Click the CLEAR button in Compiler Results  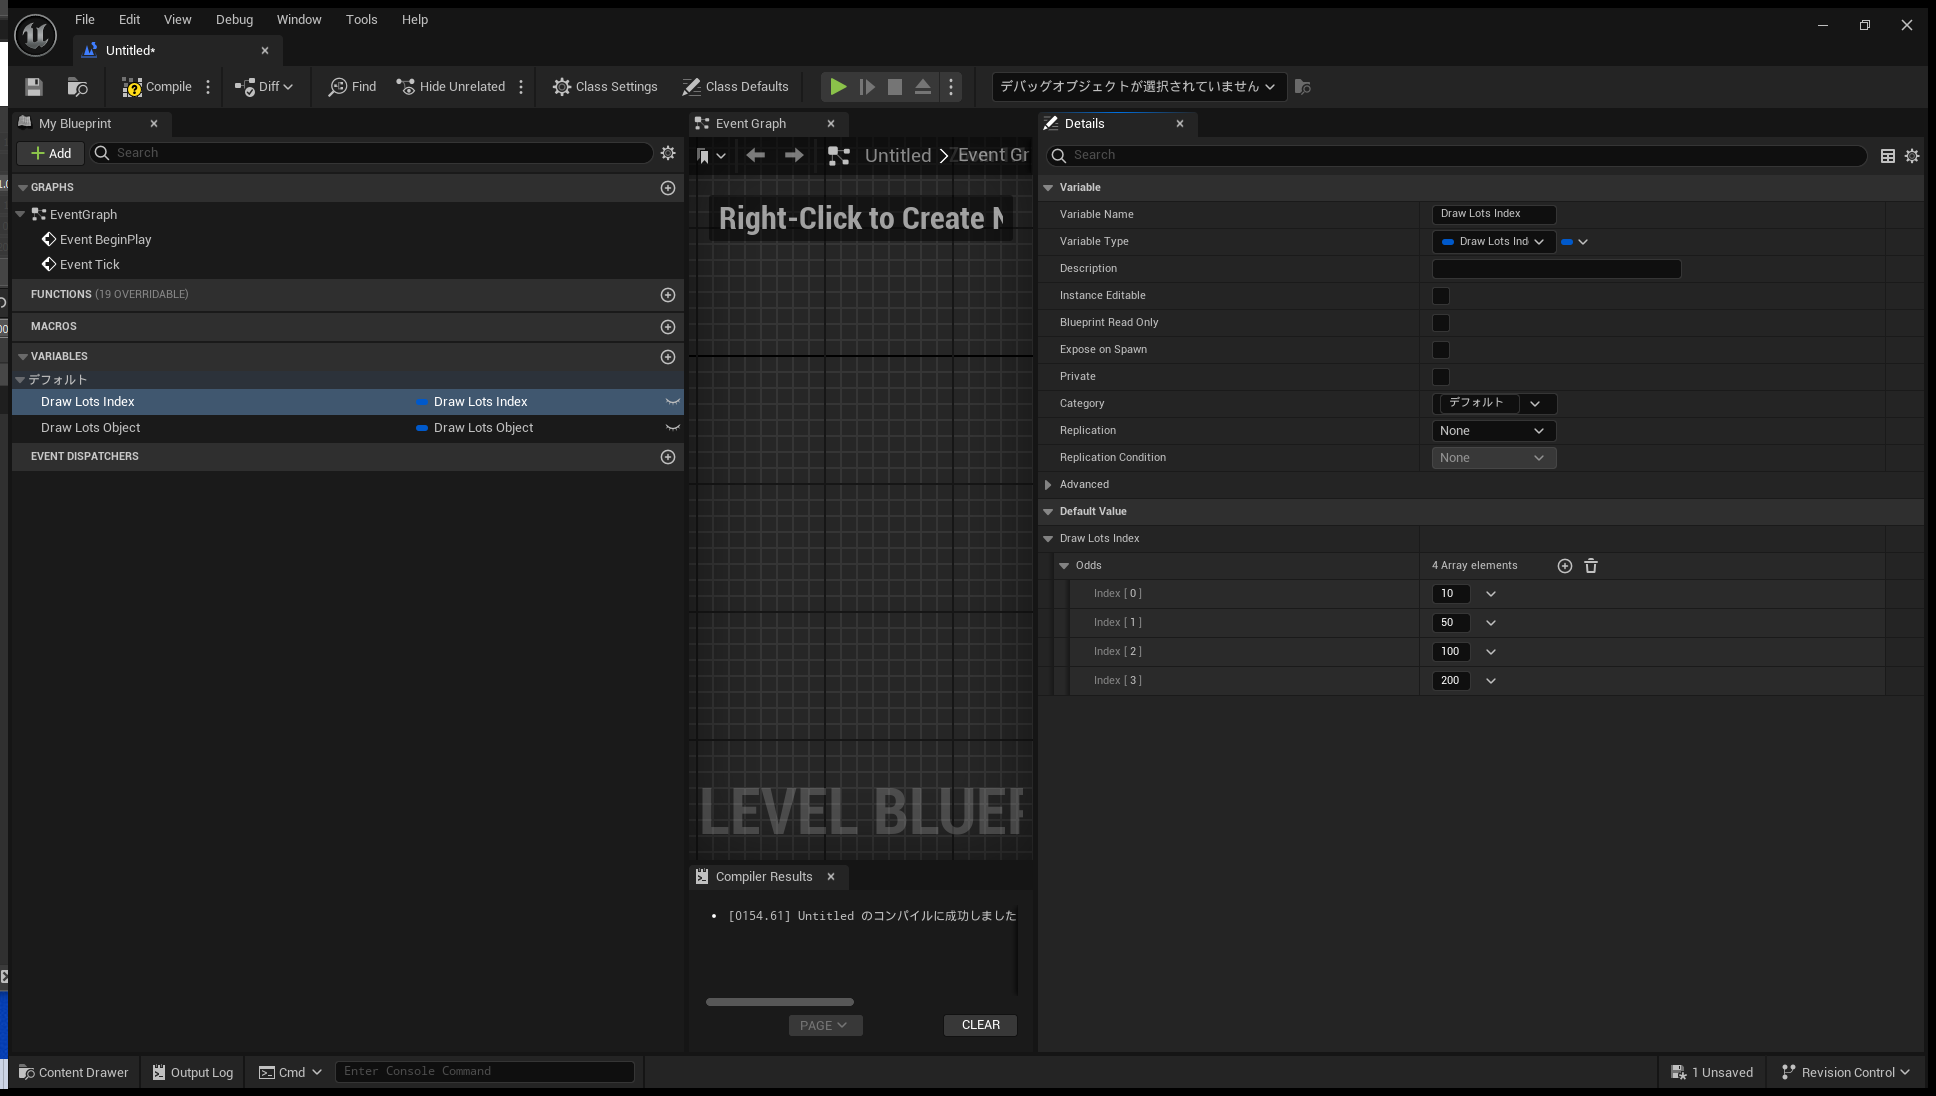[x=981, y=1026]
